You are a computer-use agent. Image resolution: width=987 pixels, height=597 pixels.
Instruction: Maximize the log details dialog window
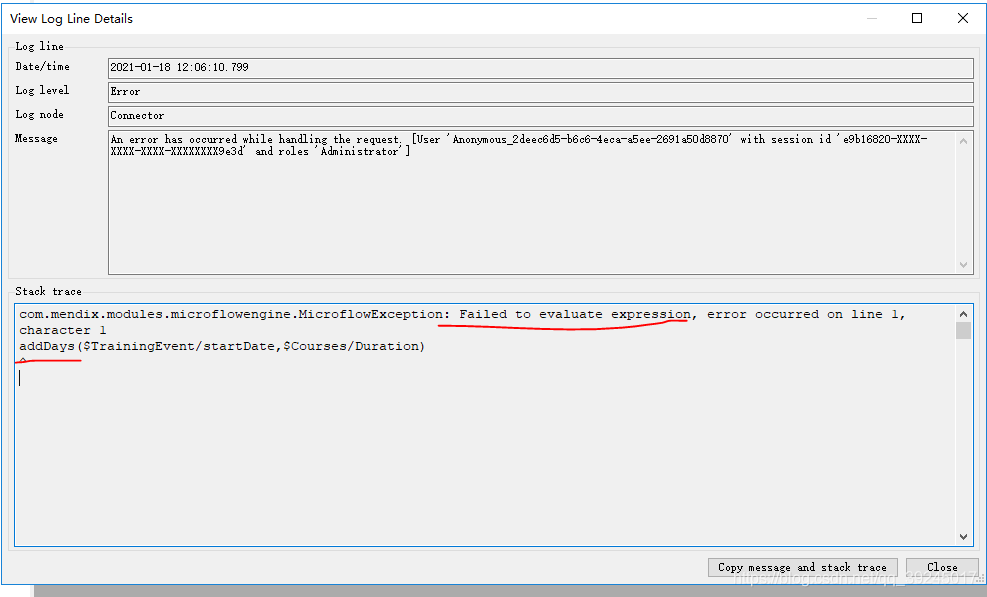coord(917,18)
